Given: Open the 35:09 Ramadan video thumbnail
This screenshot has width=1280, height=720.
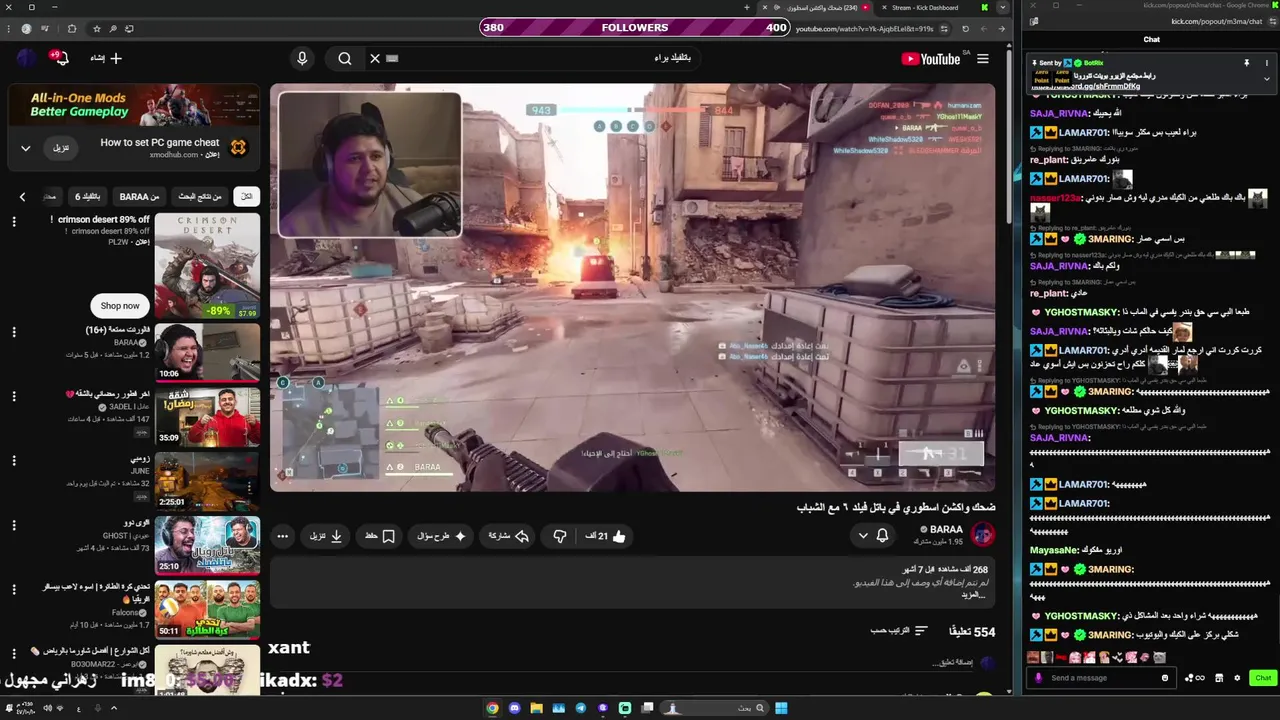Looking at the screenshot, I should click(207, 417).
